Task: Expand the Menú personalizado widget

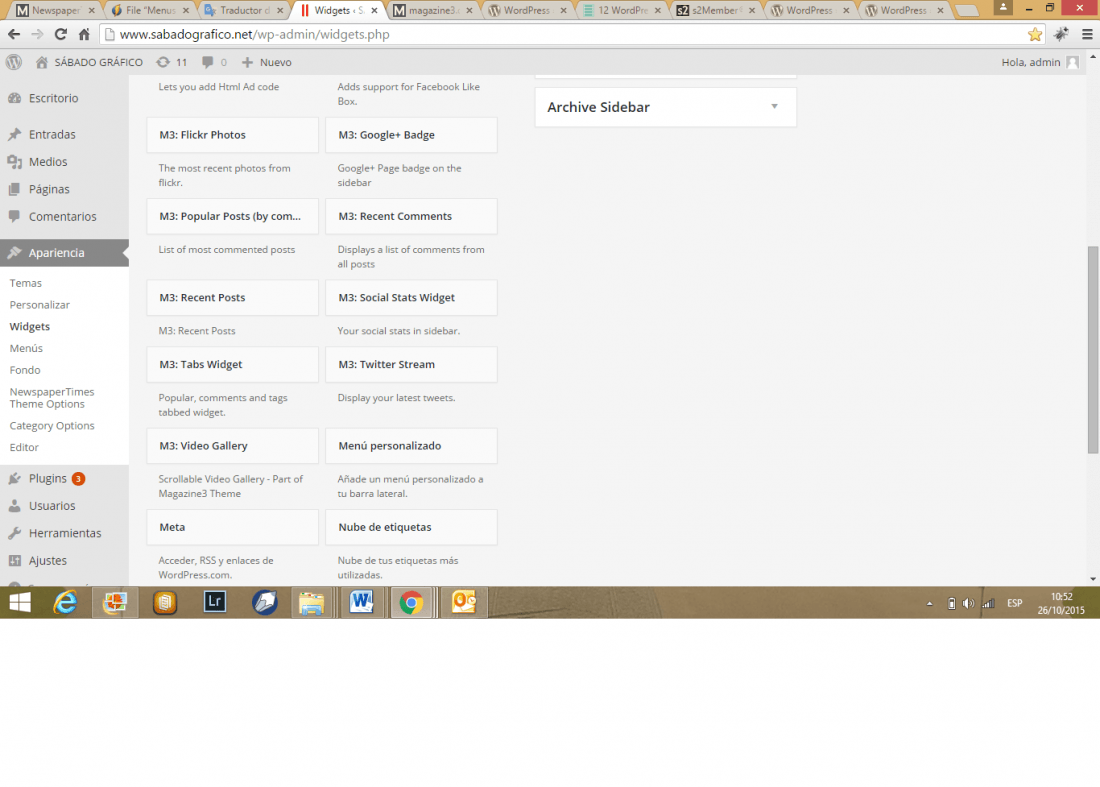Action: tap(411, 445)
